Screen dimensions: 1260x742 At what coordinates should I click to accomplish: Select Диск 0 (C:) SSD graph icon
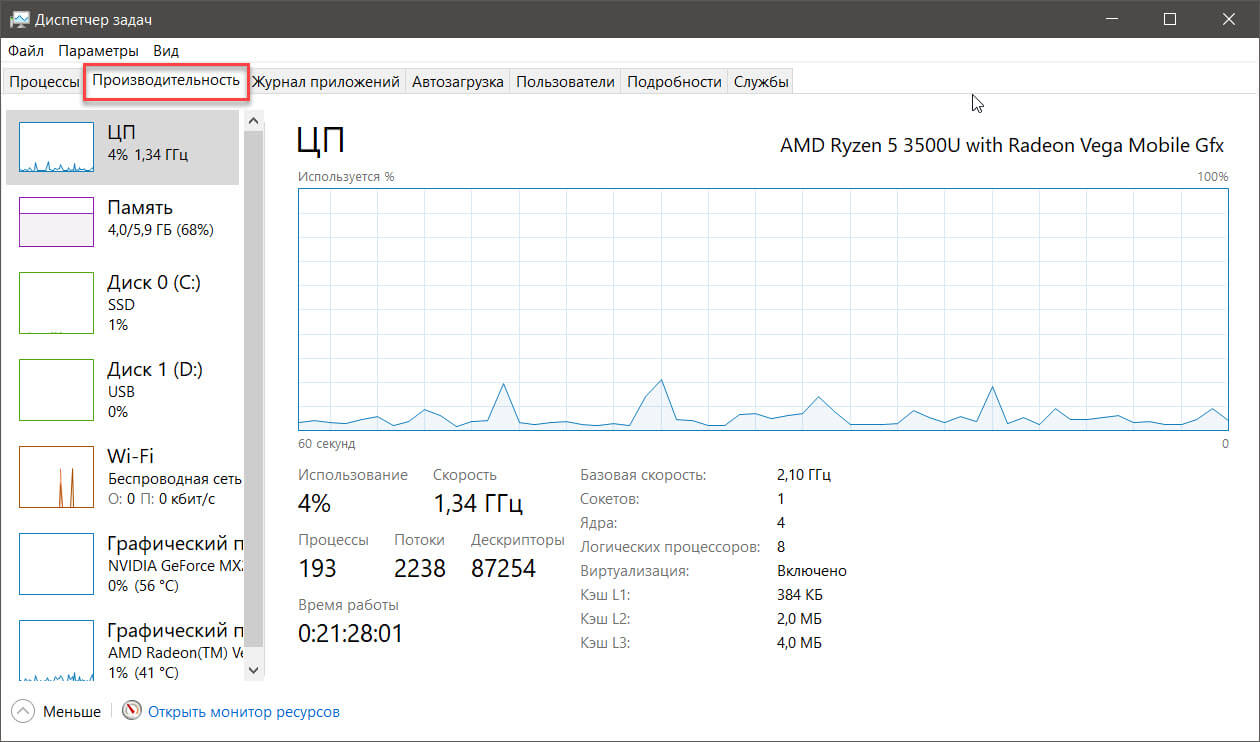[56, 303]
